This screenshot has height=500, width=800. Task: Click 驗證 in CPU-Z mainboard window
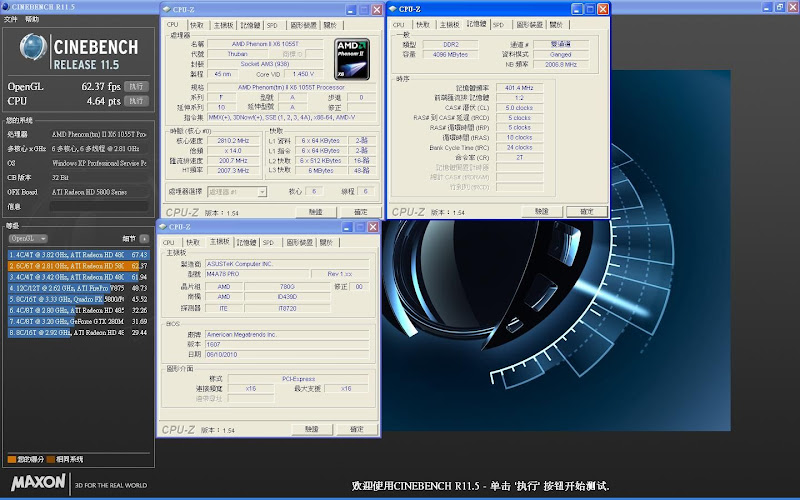[312, 430]
